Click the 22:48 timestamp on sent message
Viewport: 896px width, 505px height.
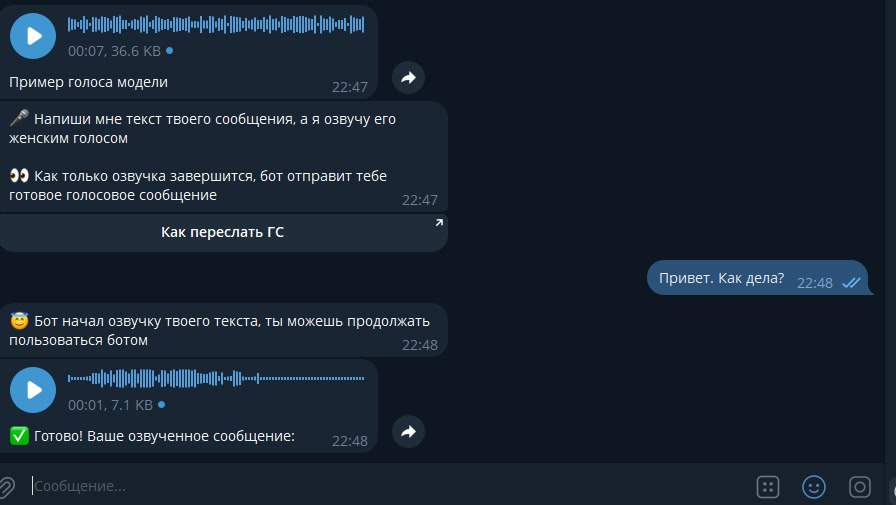coord(814,283)
